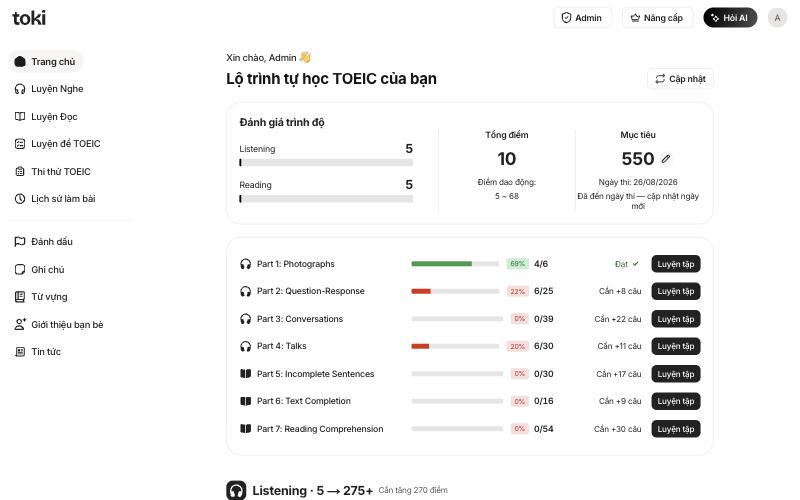The width and height of the screenshot is (800, 500).
Task: Open Hỏi AI assistant
Action: tap(730, 18)
